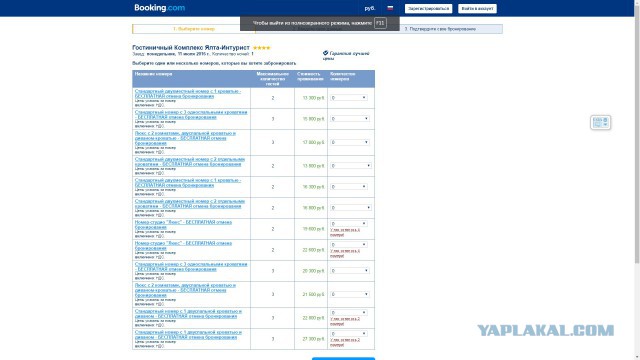
Task: Change currency via the руб. selector
Action: click(370, 8)
